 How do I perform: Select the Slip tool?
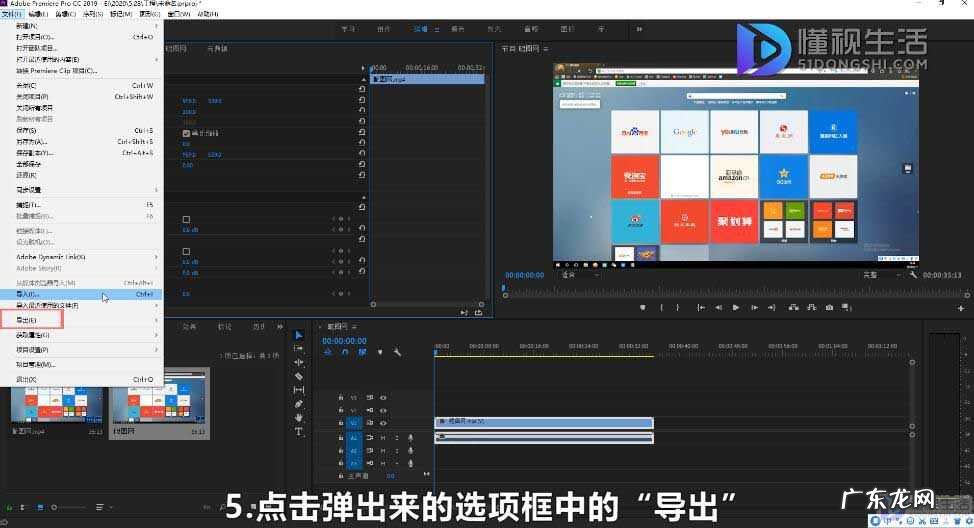[299, 390]
